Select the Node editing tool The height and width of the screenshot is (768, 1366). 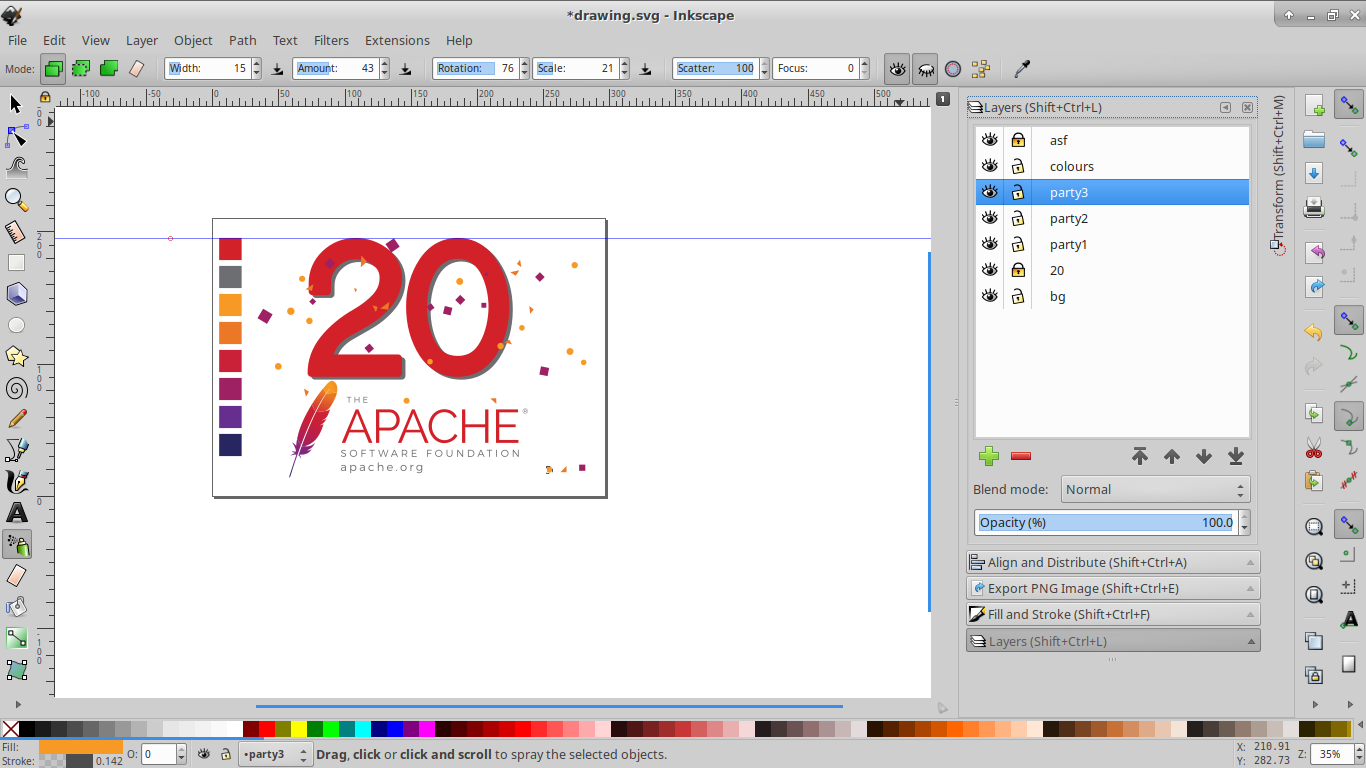tap(16, 135)
